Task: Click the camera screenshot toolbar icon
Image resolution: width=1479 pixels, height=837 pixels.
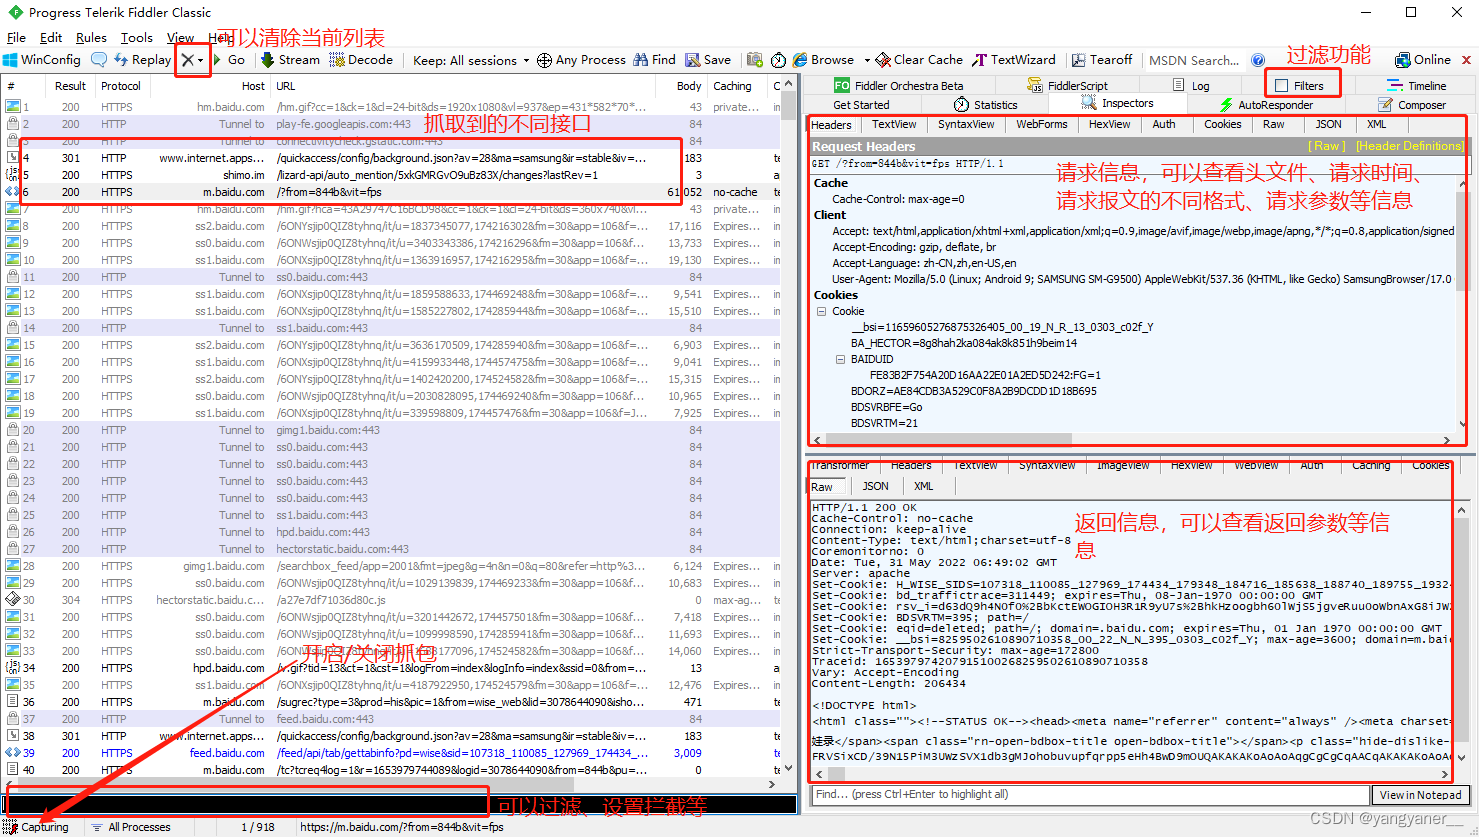Action: tap(755, 60)
